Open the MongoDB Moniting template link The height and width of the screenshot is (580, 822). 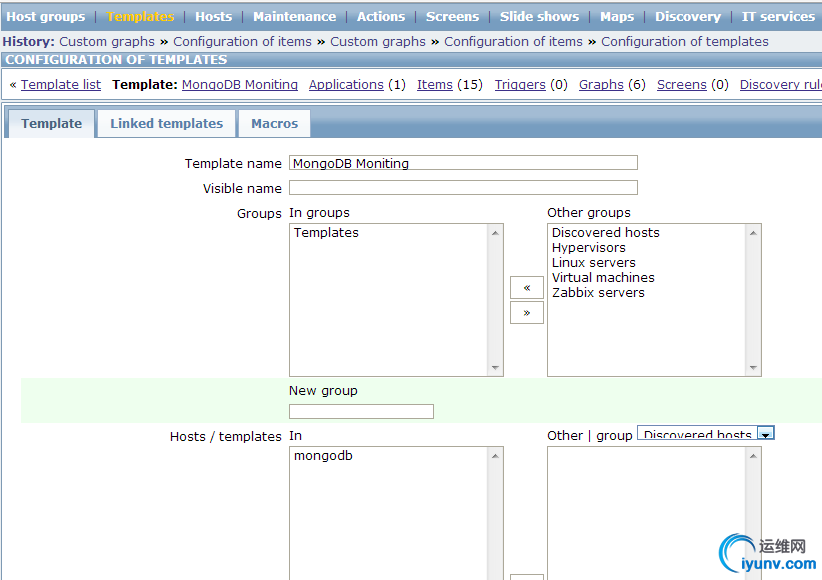240,84
